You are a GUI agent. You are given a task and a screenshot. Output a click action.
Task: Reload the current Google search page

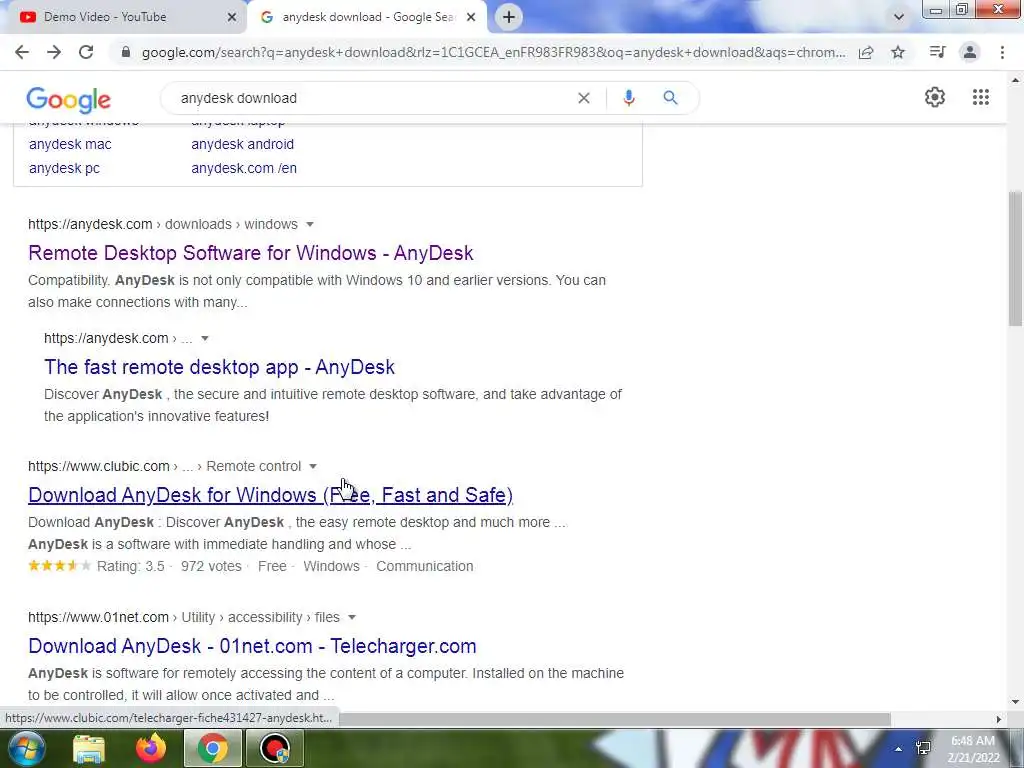86,52
